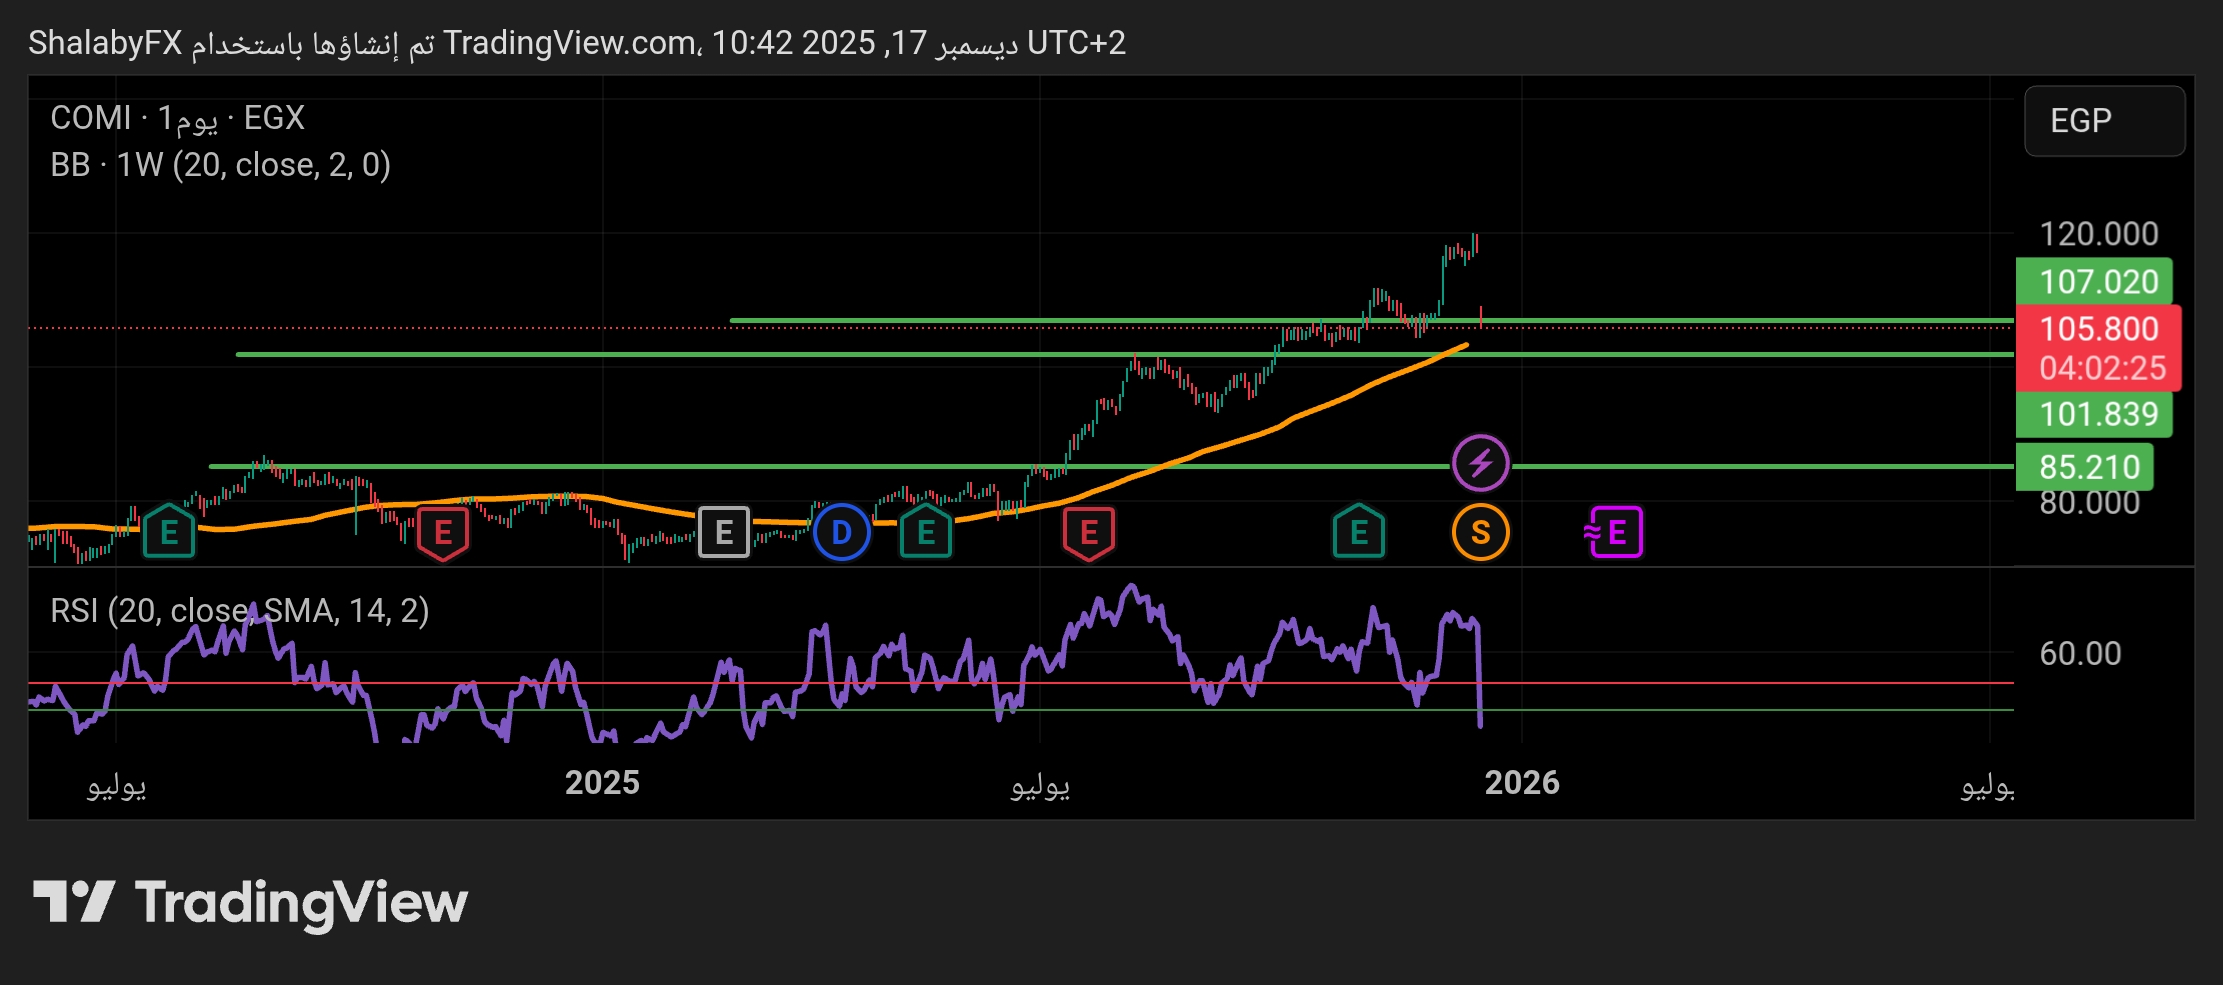Click the red 105.800 current price label

[x=2098, y=329]
